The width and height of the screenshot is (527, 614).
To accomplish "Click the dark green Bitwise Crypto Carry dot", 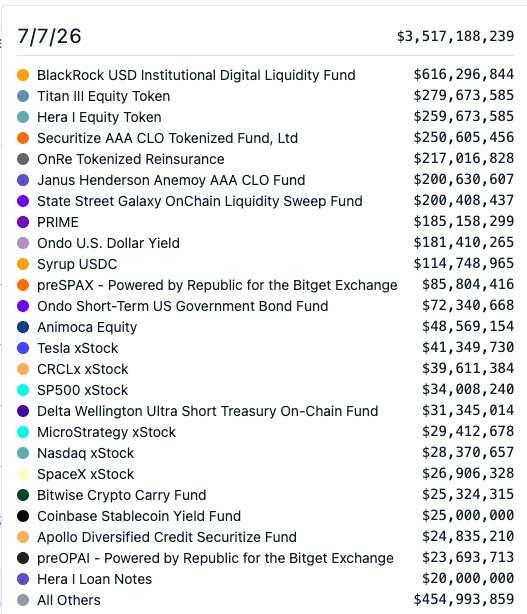I will pos(23,495).
